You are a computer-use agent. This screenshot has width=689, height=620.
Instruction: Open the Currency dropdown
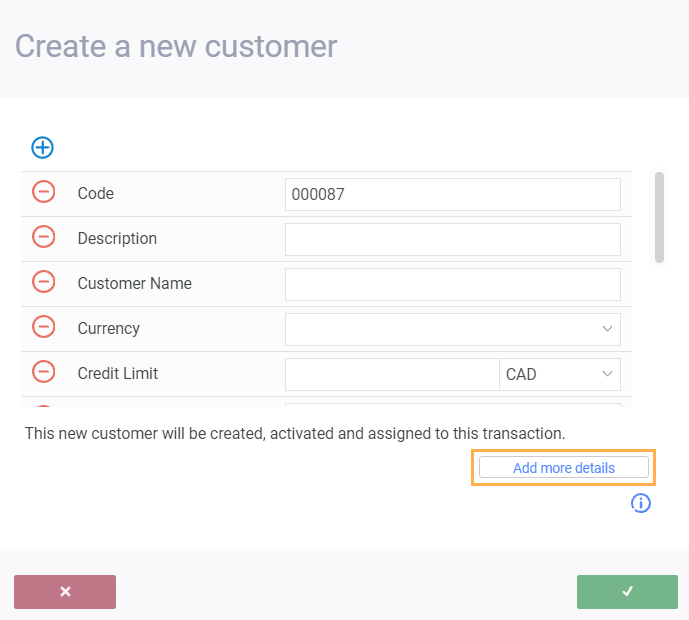[452, 329]
